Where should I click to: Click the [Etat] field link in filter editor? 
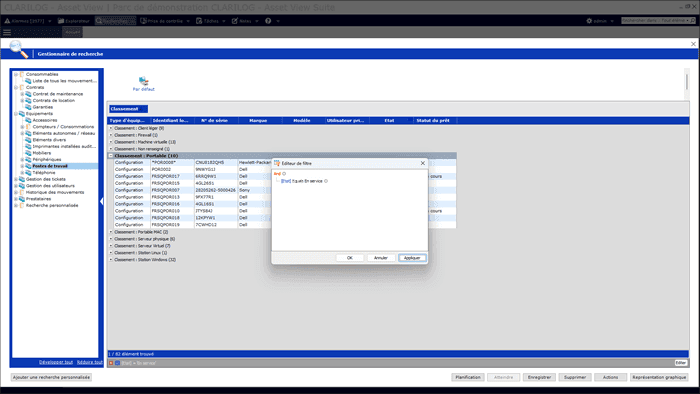286,181
